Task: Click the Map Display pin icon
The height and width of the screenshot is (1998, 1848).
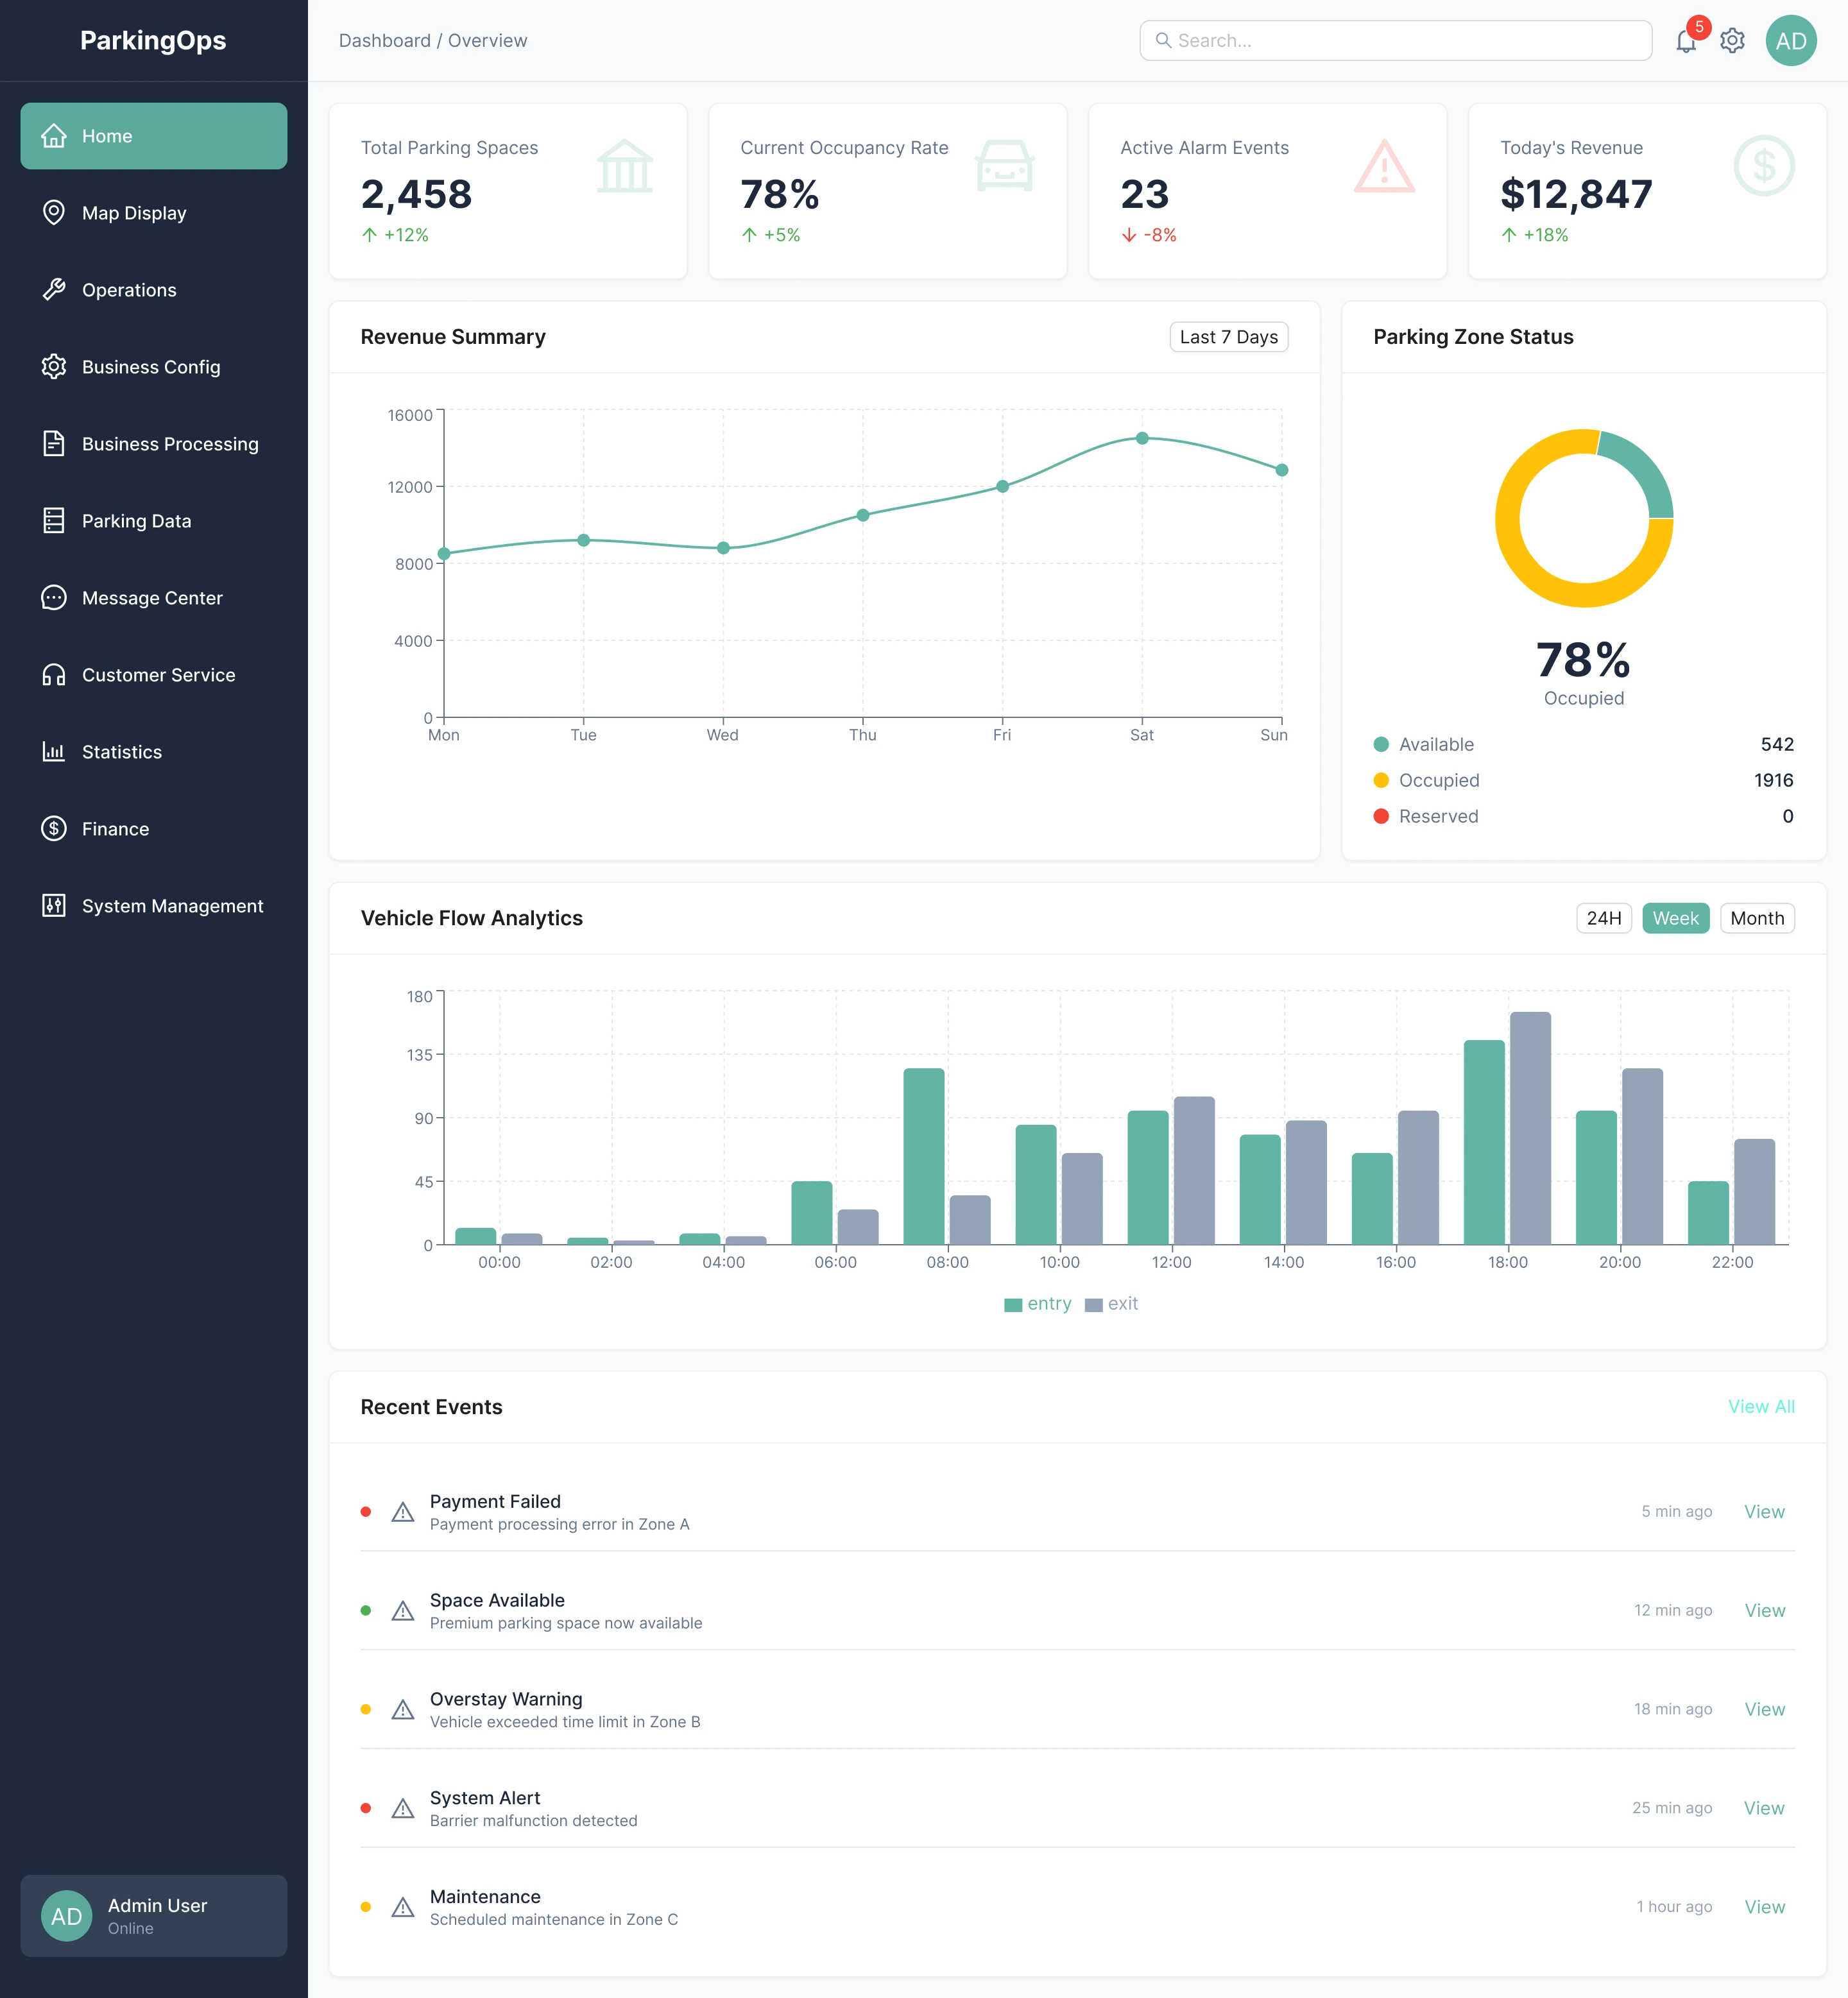Action: (x=54, y=213)
